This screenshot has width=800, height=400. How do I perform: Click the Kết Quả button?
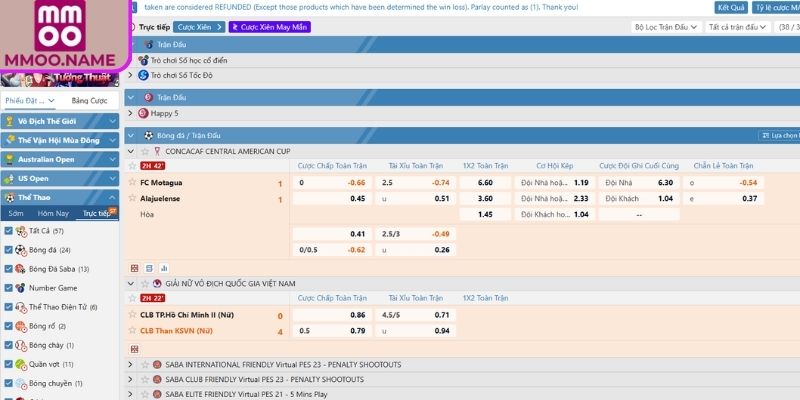tap(730, 7)
